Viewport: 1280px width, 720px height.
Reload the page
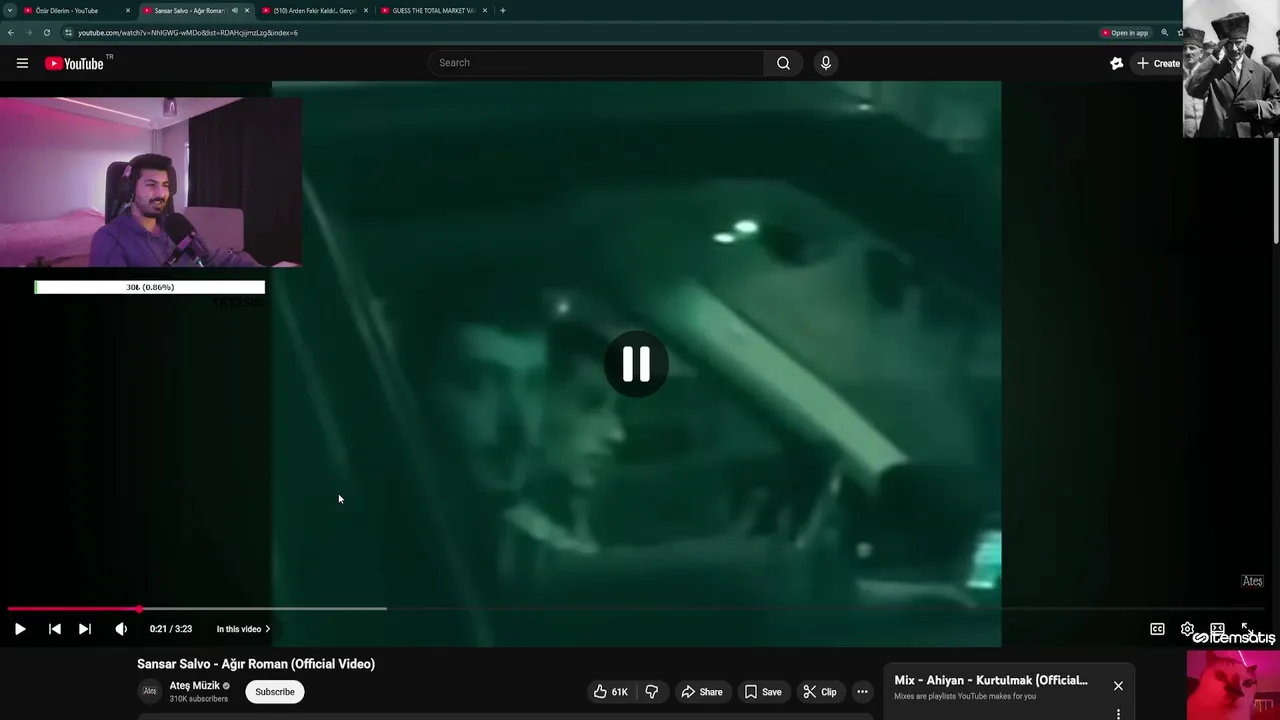46,32
